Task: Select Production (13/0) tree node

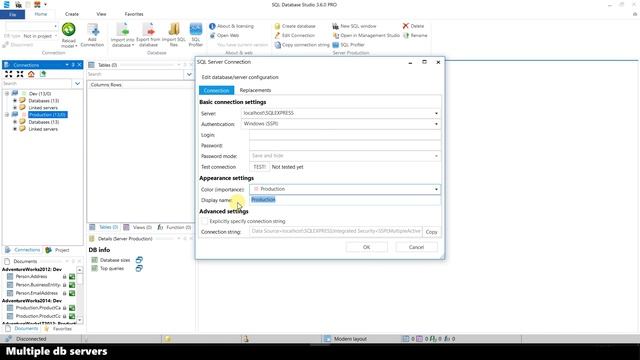Action: tap(48, 115)
